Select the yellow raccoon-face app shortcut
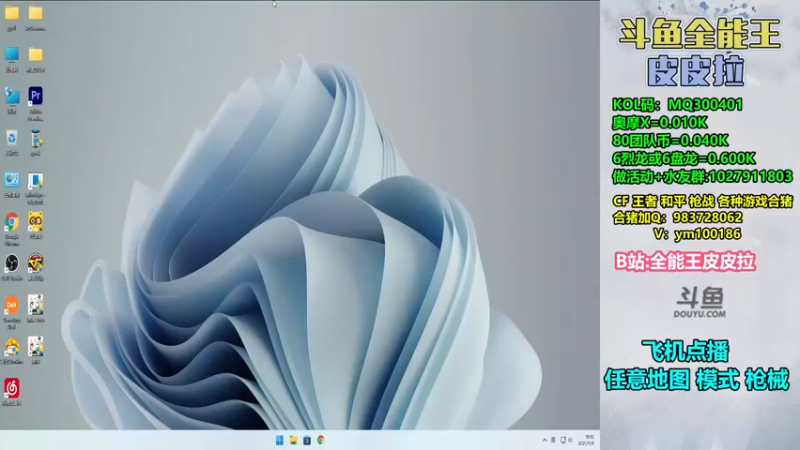This screenshot has height=450, width=800. tap(35, 222)
